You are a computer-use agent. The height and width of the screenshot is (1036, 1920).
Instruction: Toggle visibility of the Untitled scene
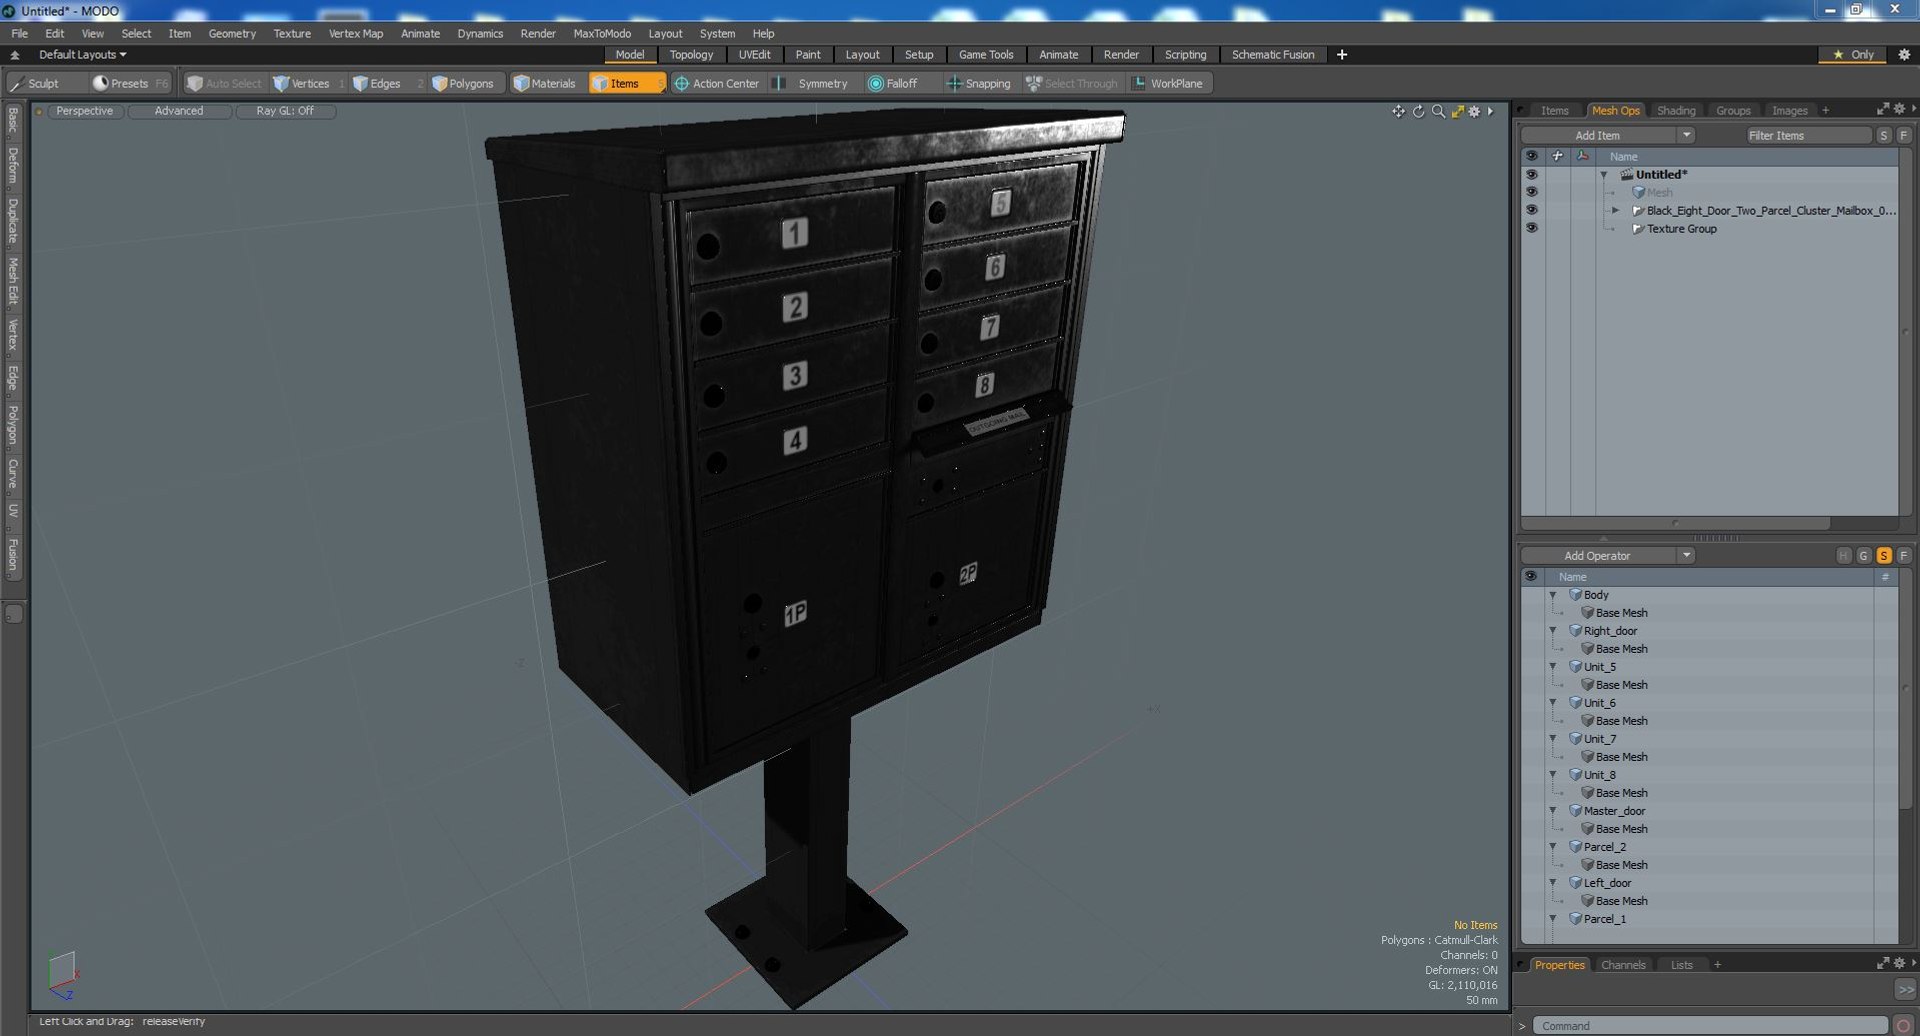click(x=1531, y=175)
